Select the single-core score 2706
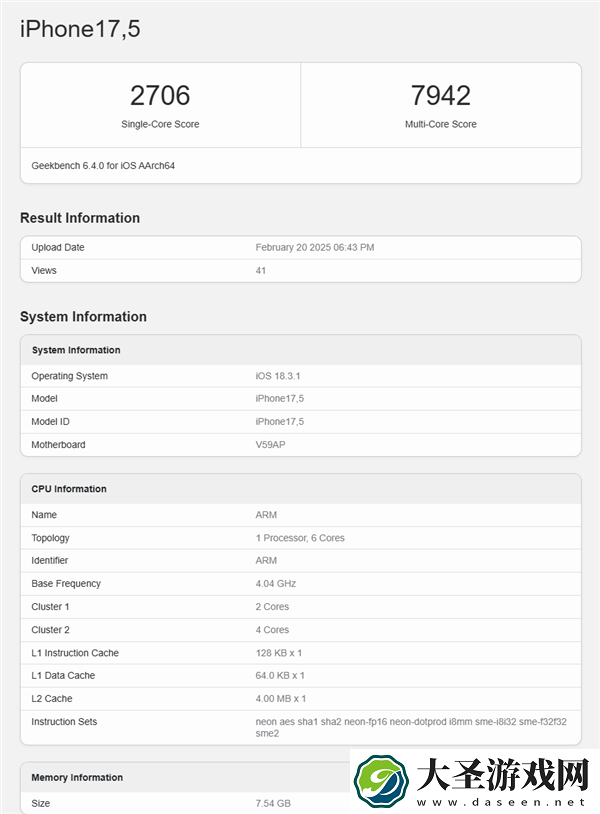 coord(160,96)
